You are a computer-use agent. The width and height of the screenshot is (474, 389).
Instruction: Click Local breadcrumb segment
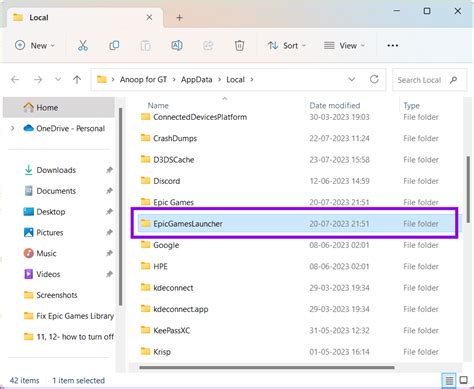[235, 80]
